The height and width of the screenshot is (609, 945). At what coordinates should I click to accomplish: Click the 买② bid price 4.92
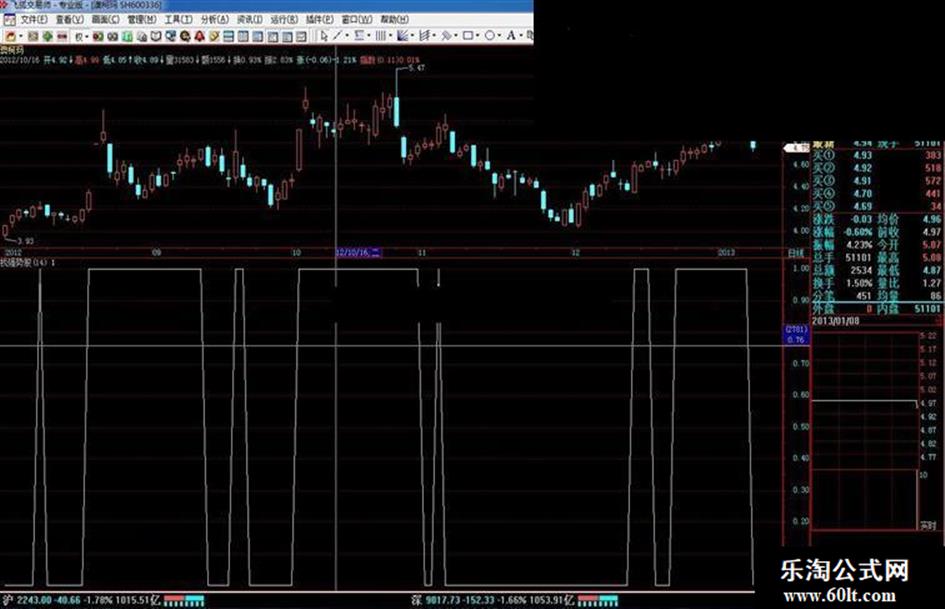(x=862, y=168)
